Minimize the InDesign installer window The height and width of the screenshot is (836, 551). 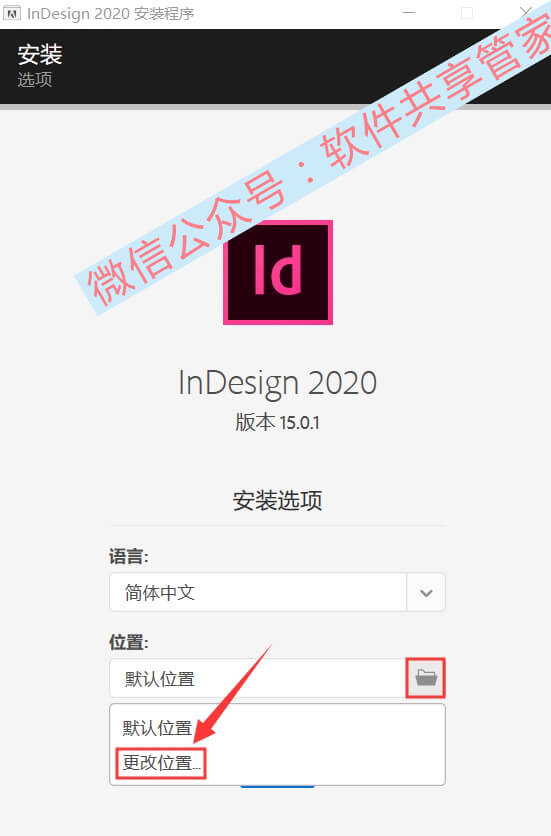tap(409, 12)
